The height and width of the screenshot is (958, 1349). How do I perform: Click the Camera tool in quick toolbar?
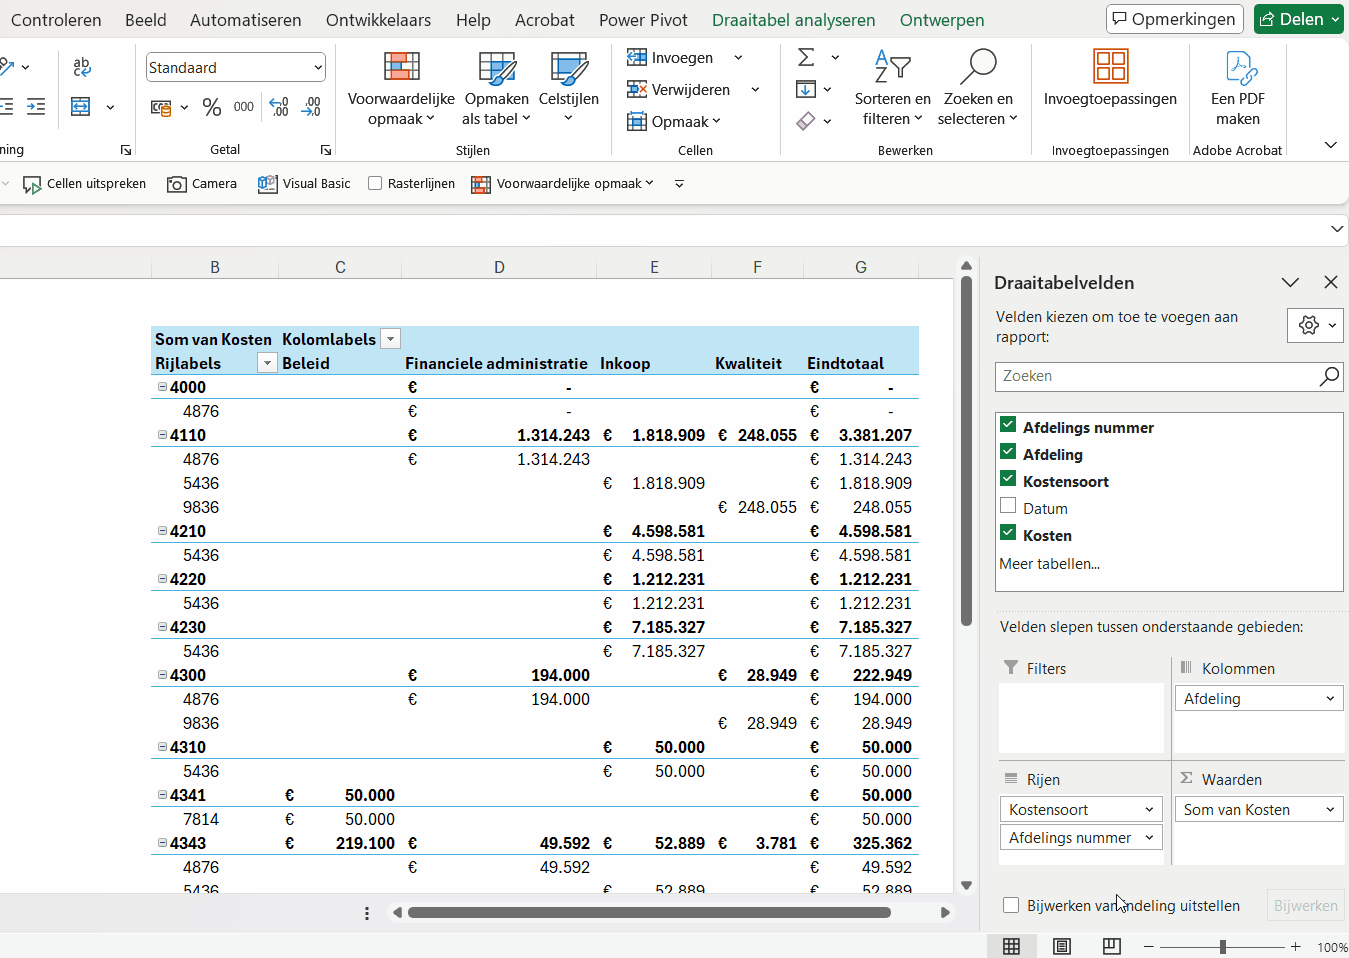pyautogui.click(x=202, y=184)
